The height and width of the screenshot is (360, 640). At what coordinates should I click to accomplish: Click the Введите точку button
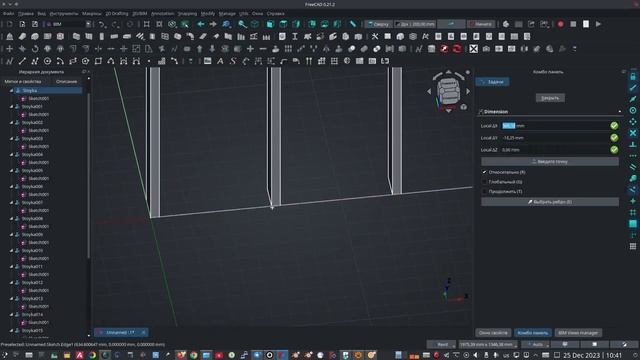pos(550,162)
